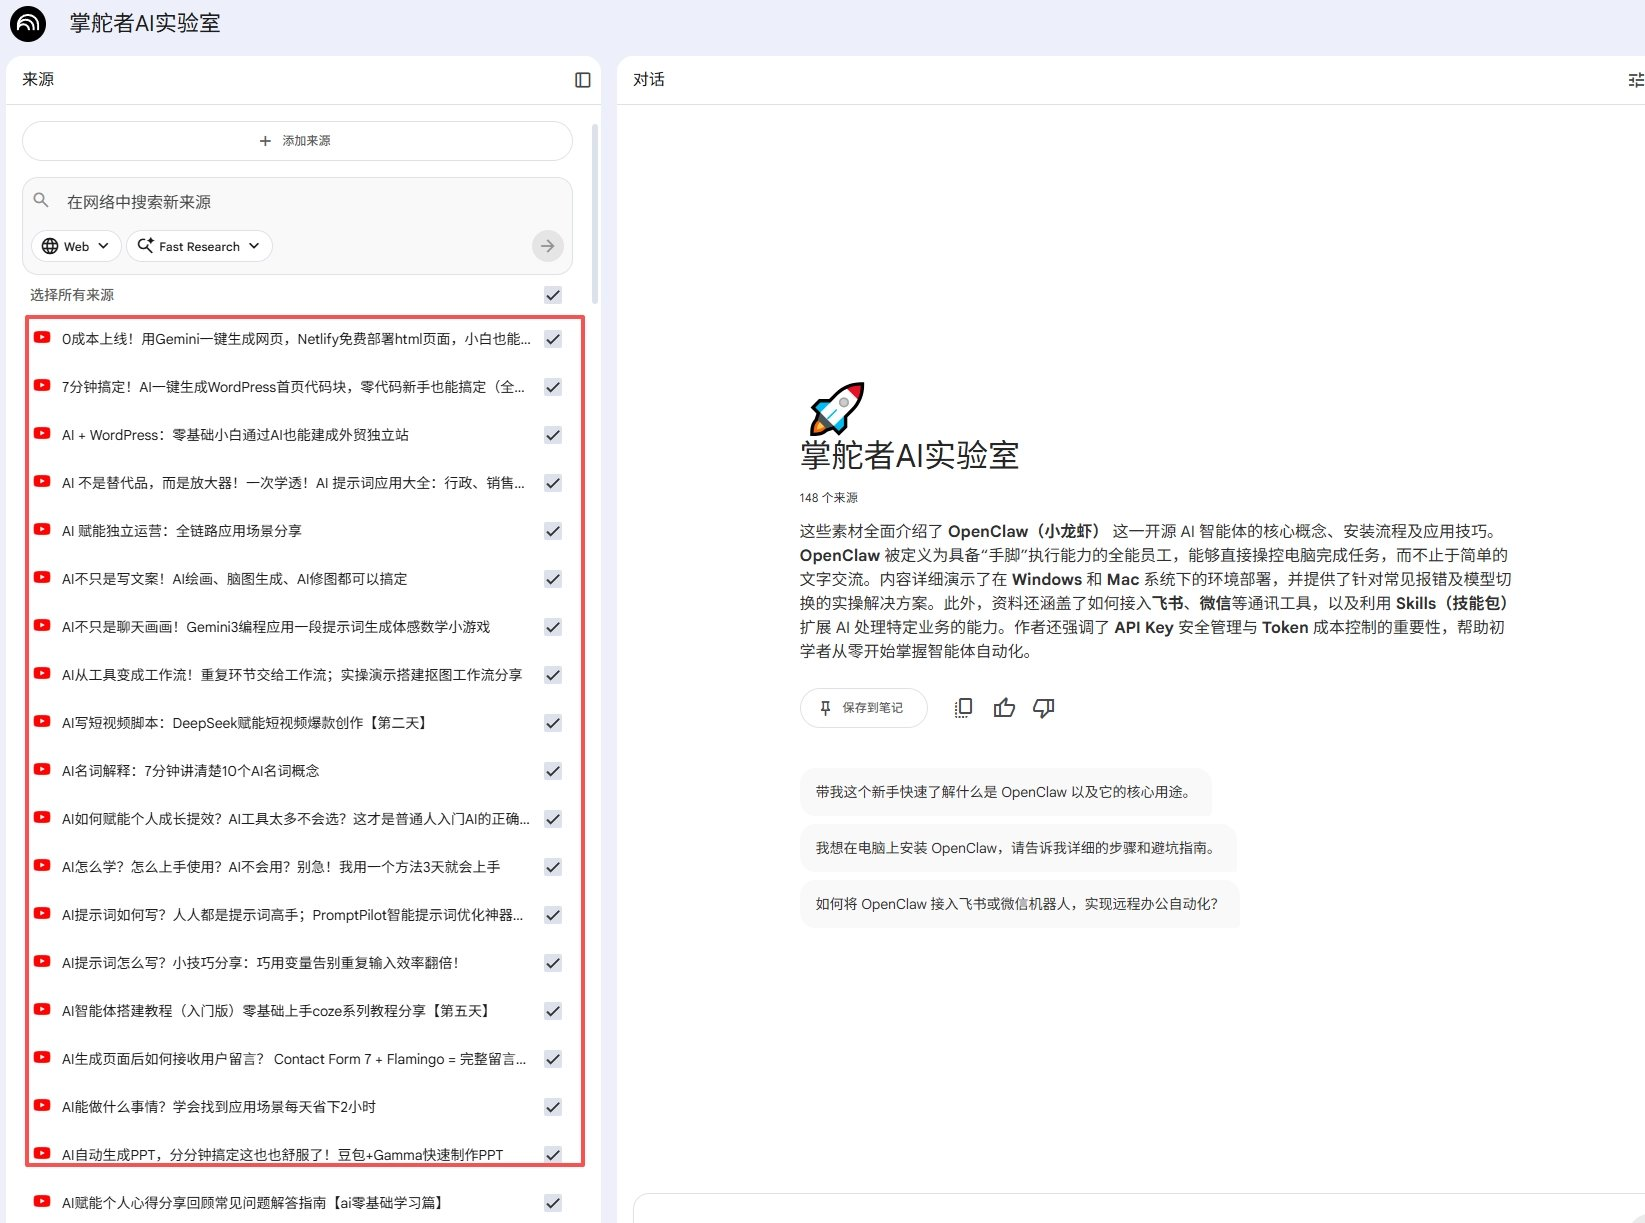Select suggestion 带我这个新手快速了解 OpenClaw

point(1005,792)
